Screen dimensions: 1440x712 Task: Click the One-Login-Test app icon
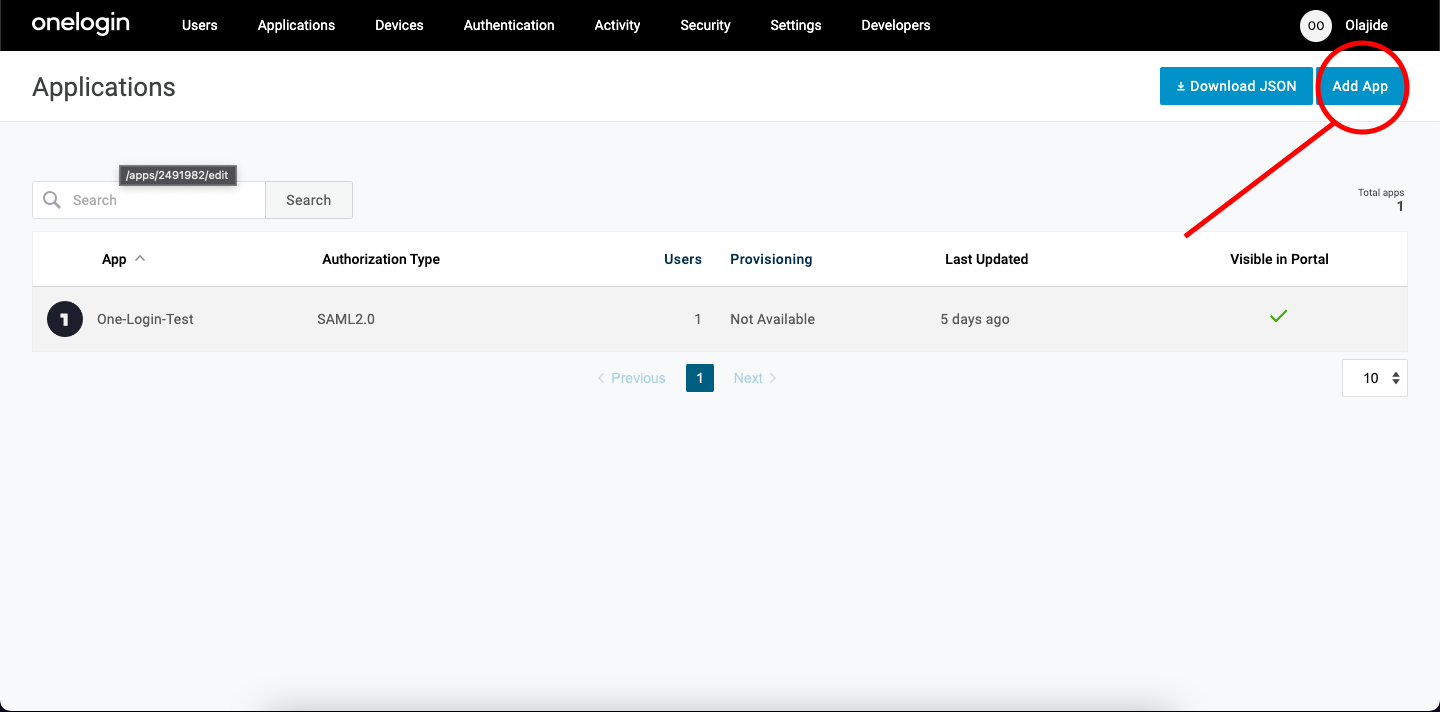pos(65,319)
